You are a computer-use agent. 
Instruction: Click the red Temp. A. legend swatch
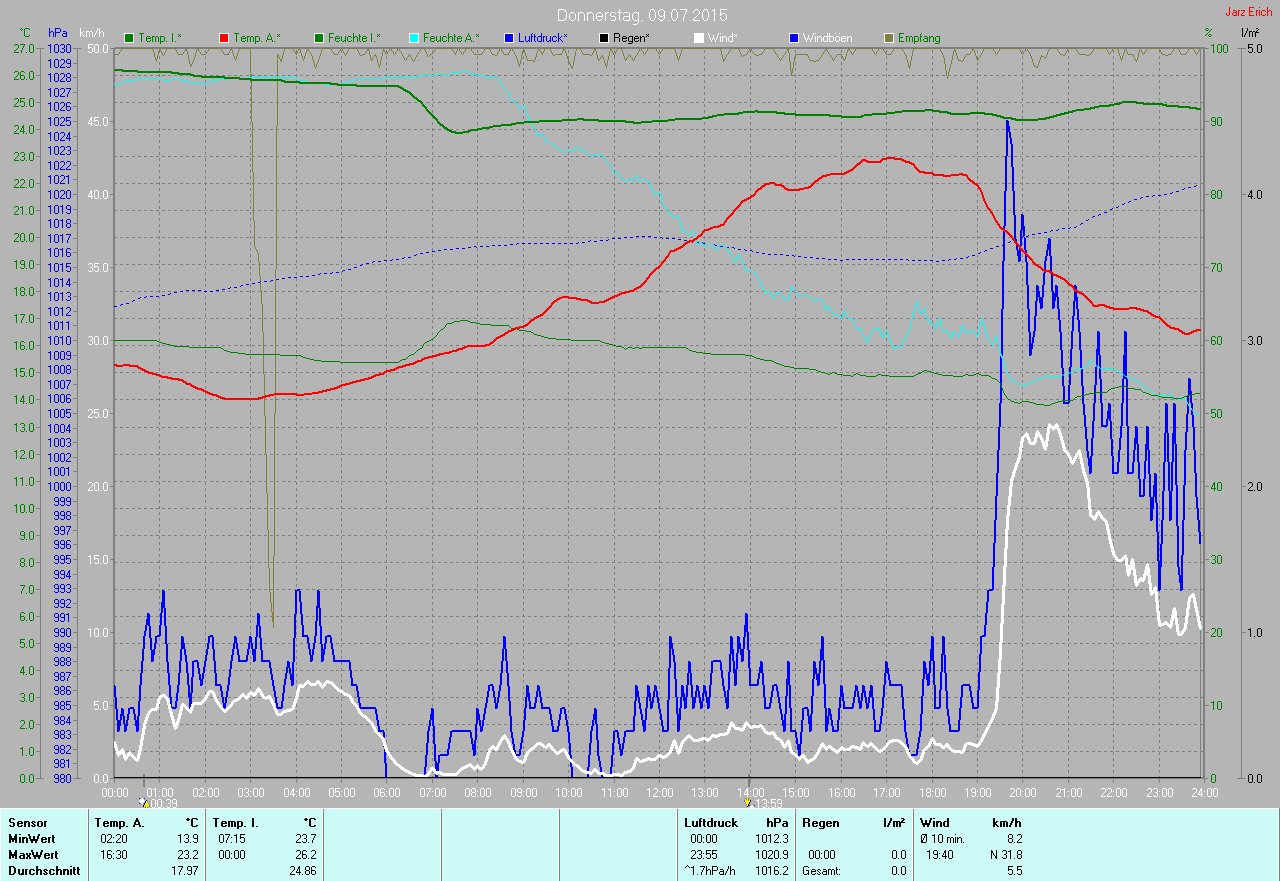(x=224, y=38)
